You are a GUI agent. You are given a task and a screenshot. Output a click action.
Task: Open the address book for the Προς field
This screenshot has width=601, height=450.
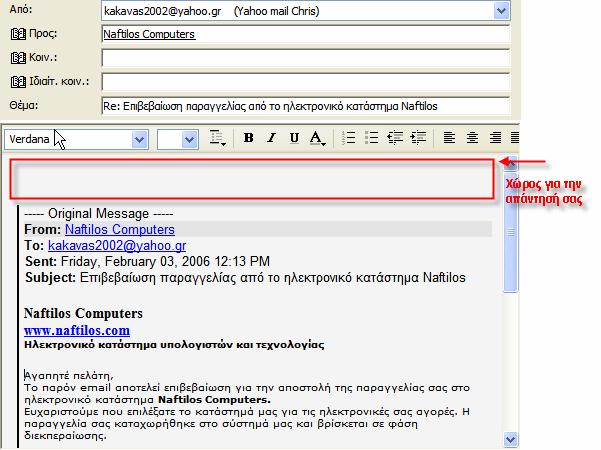click(x=18, y=34)
